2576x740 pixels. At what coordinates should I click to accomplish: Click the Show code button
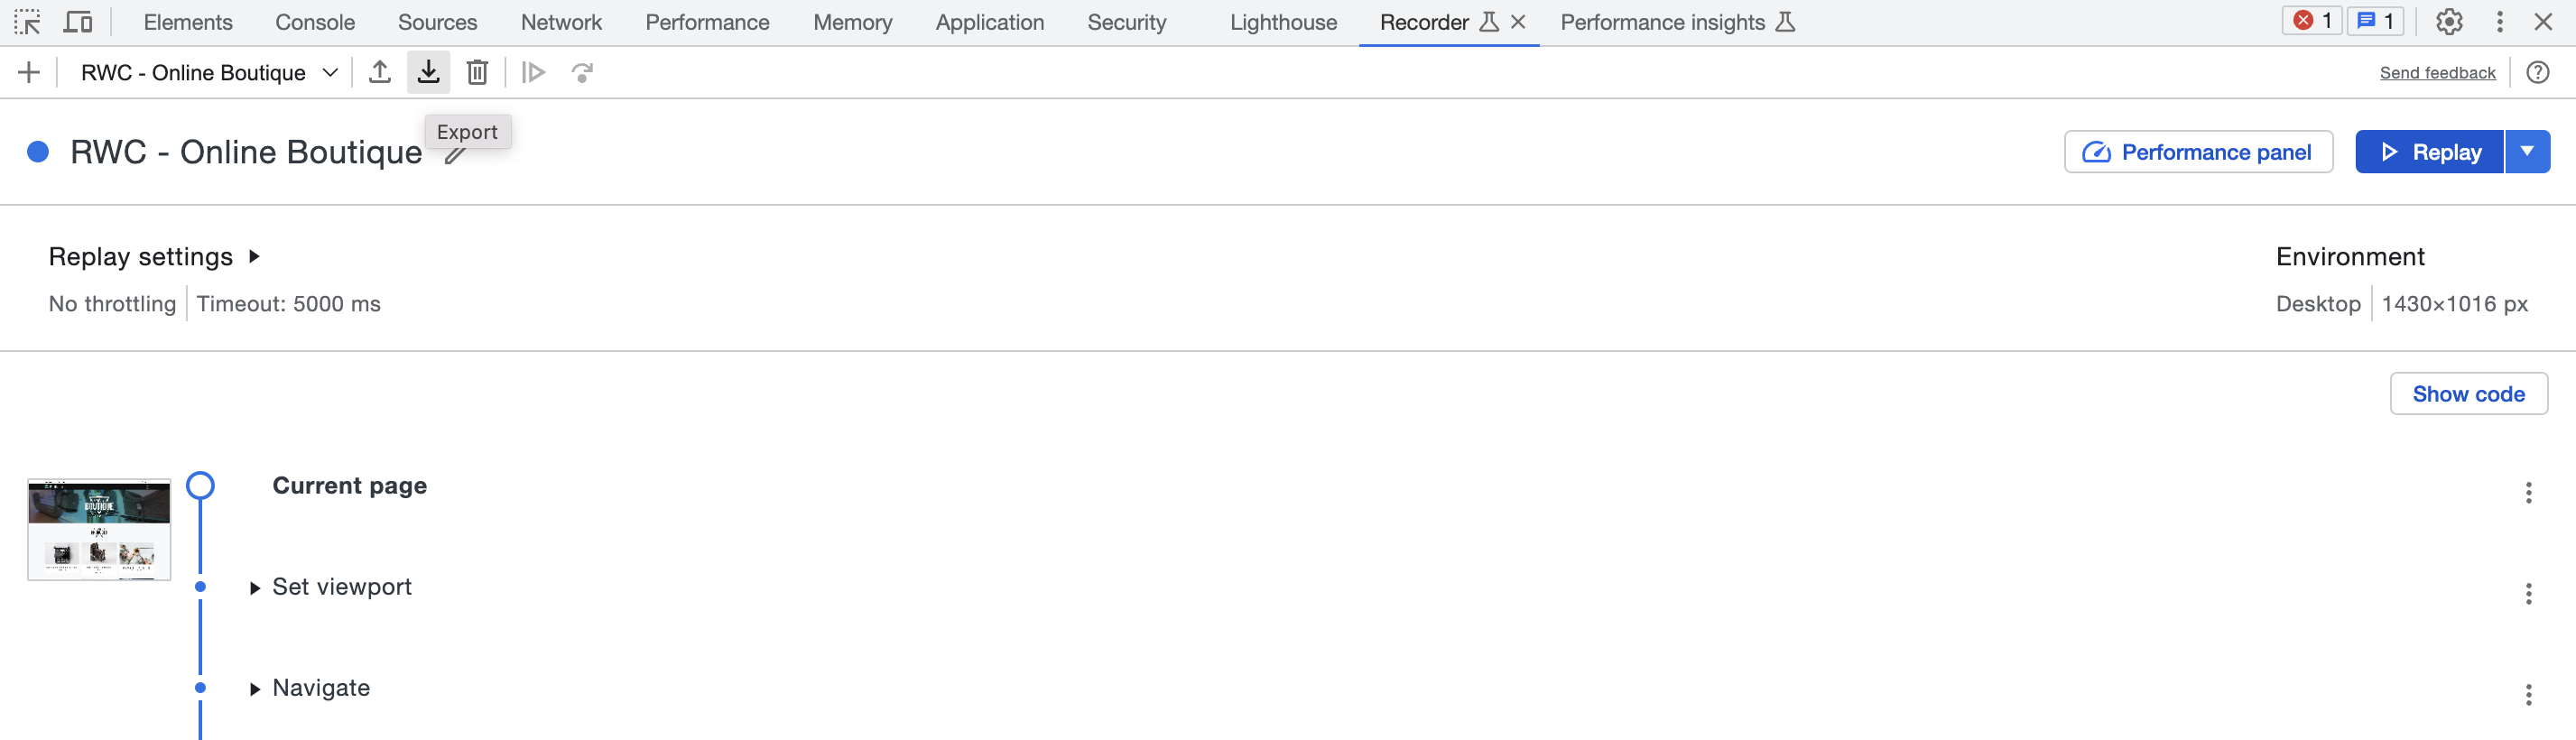[2468, 394]
